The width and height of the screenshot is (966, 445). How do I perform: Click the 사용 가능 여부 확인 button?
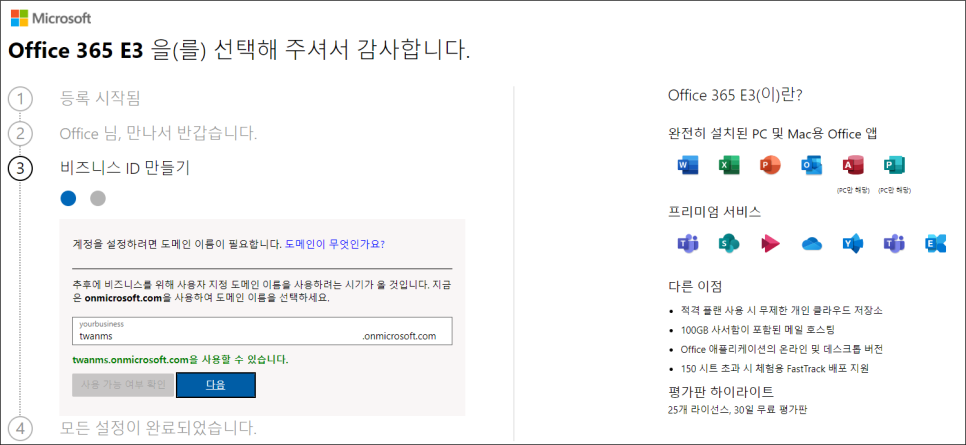coord(123,385)
